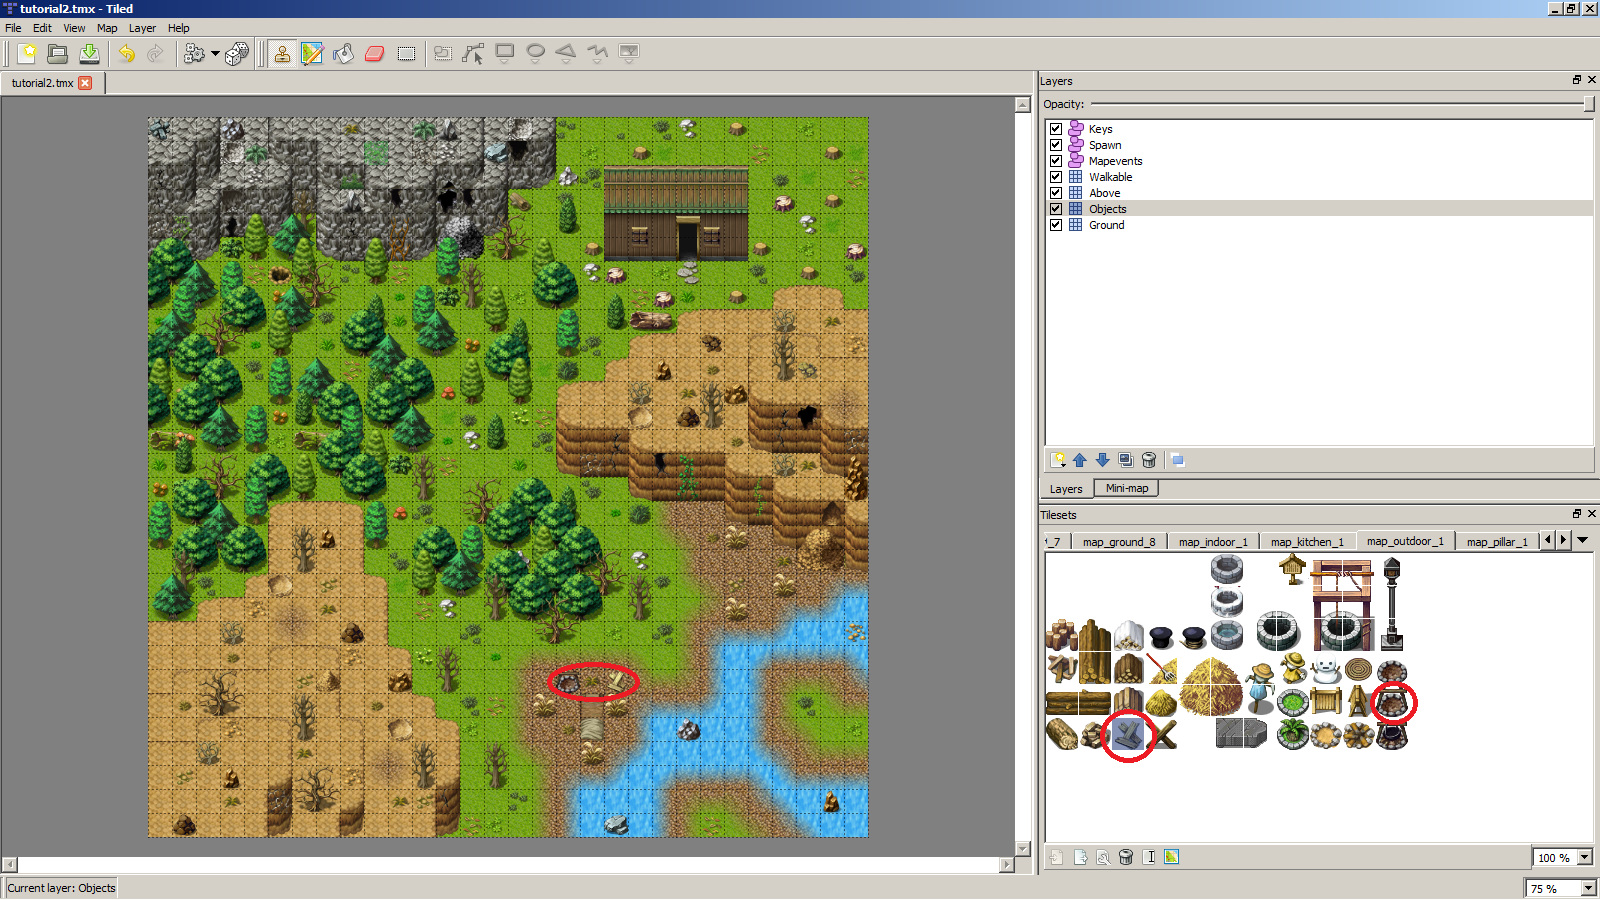
Task: Select the Walkable layer name
Action: [x=1110, y=177]
